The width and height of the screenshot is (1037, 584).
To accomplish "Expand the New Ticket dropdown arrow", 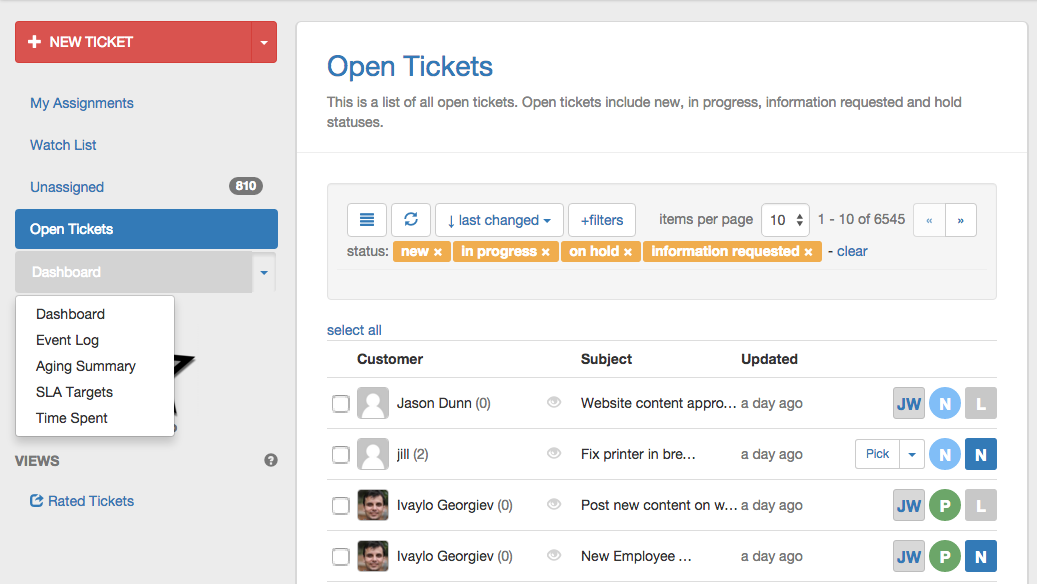I will (x=264, y=43).
